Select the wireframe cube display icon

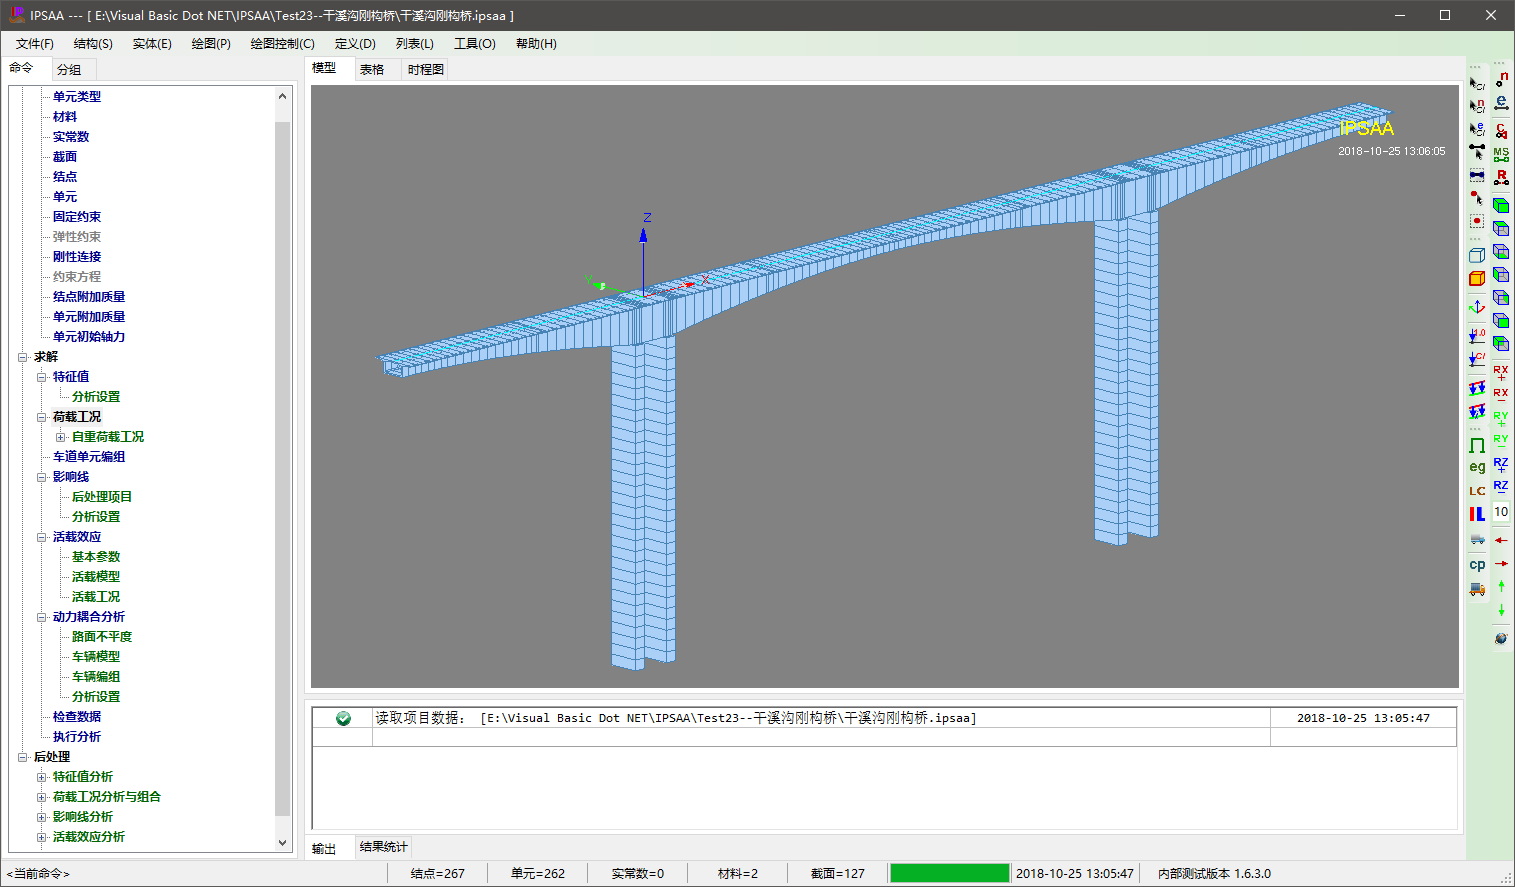click(x=1477, y=255)
